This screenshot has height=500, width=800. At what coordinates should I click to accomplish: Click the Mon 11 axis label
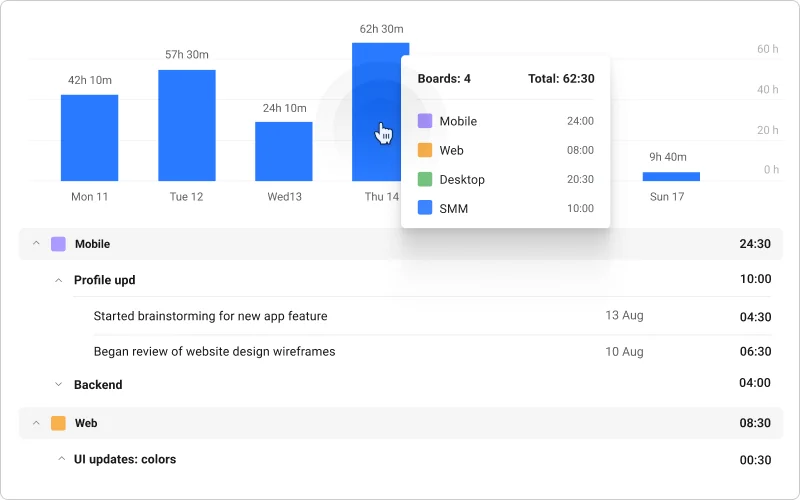[90, 197]
